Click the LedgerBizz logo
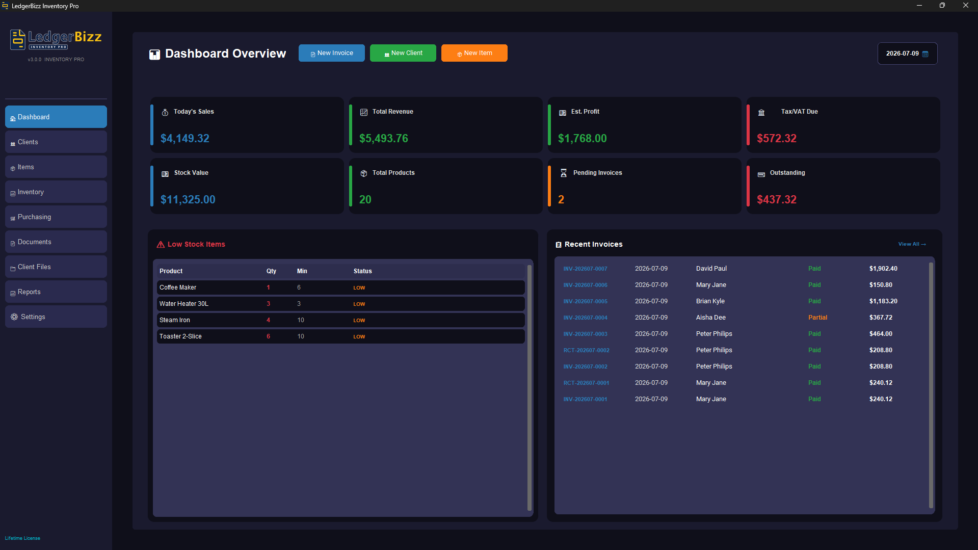978x550 pixels. click(x=56, y=39)
